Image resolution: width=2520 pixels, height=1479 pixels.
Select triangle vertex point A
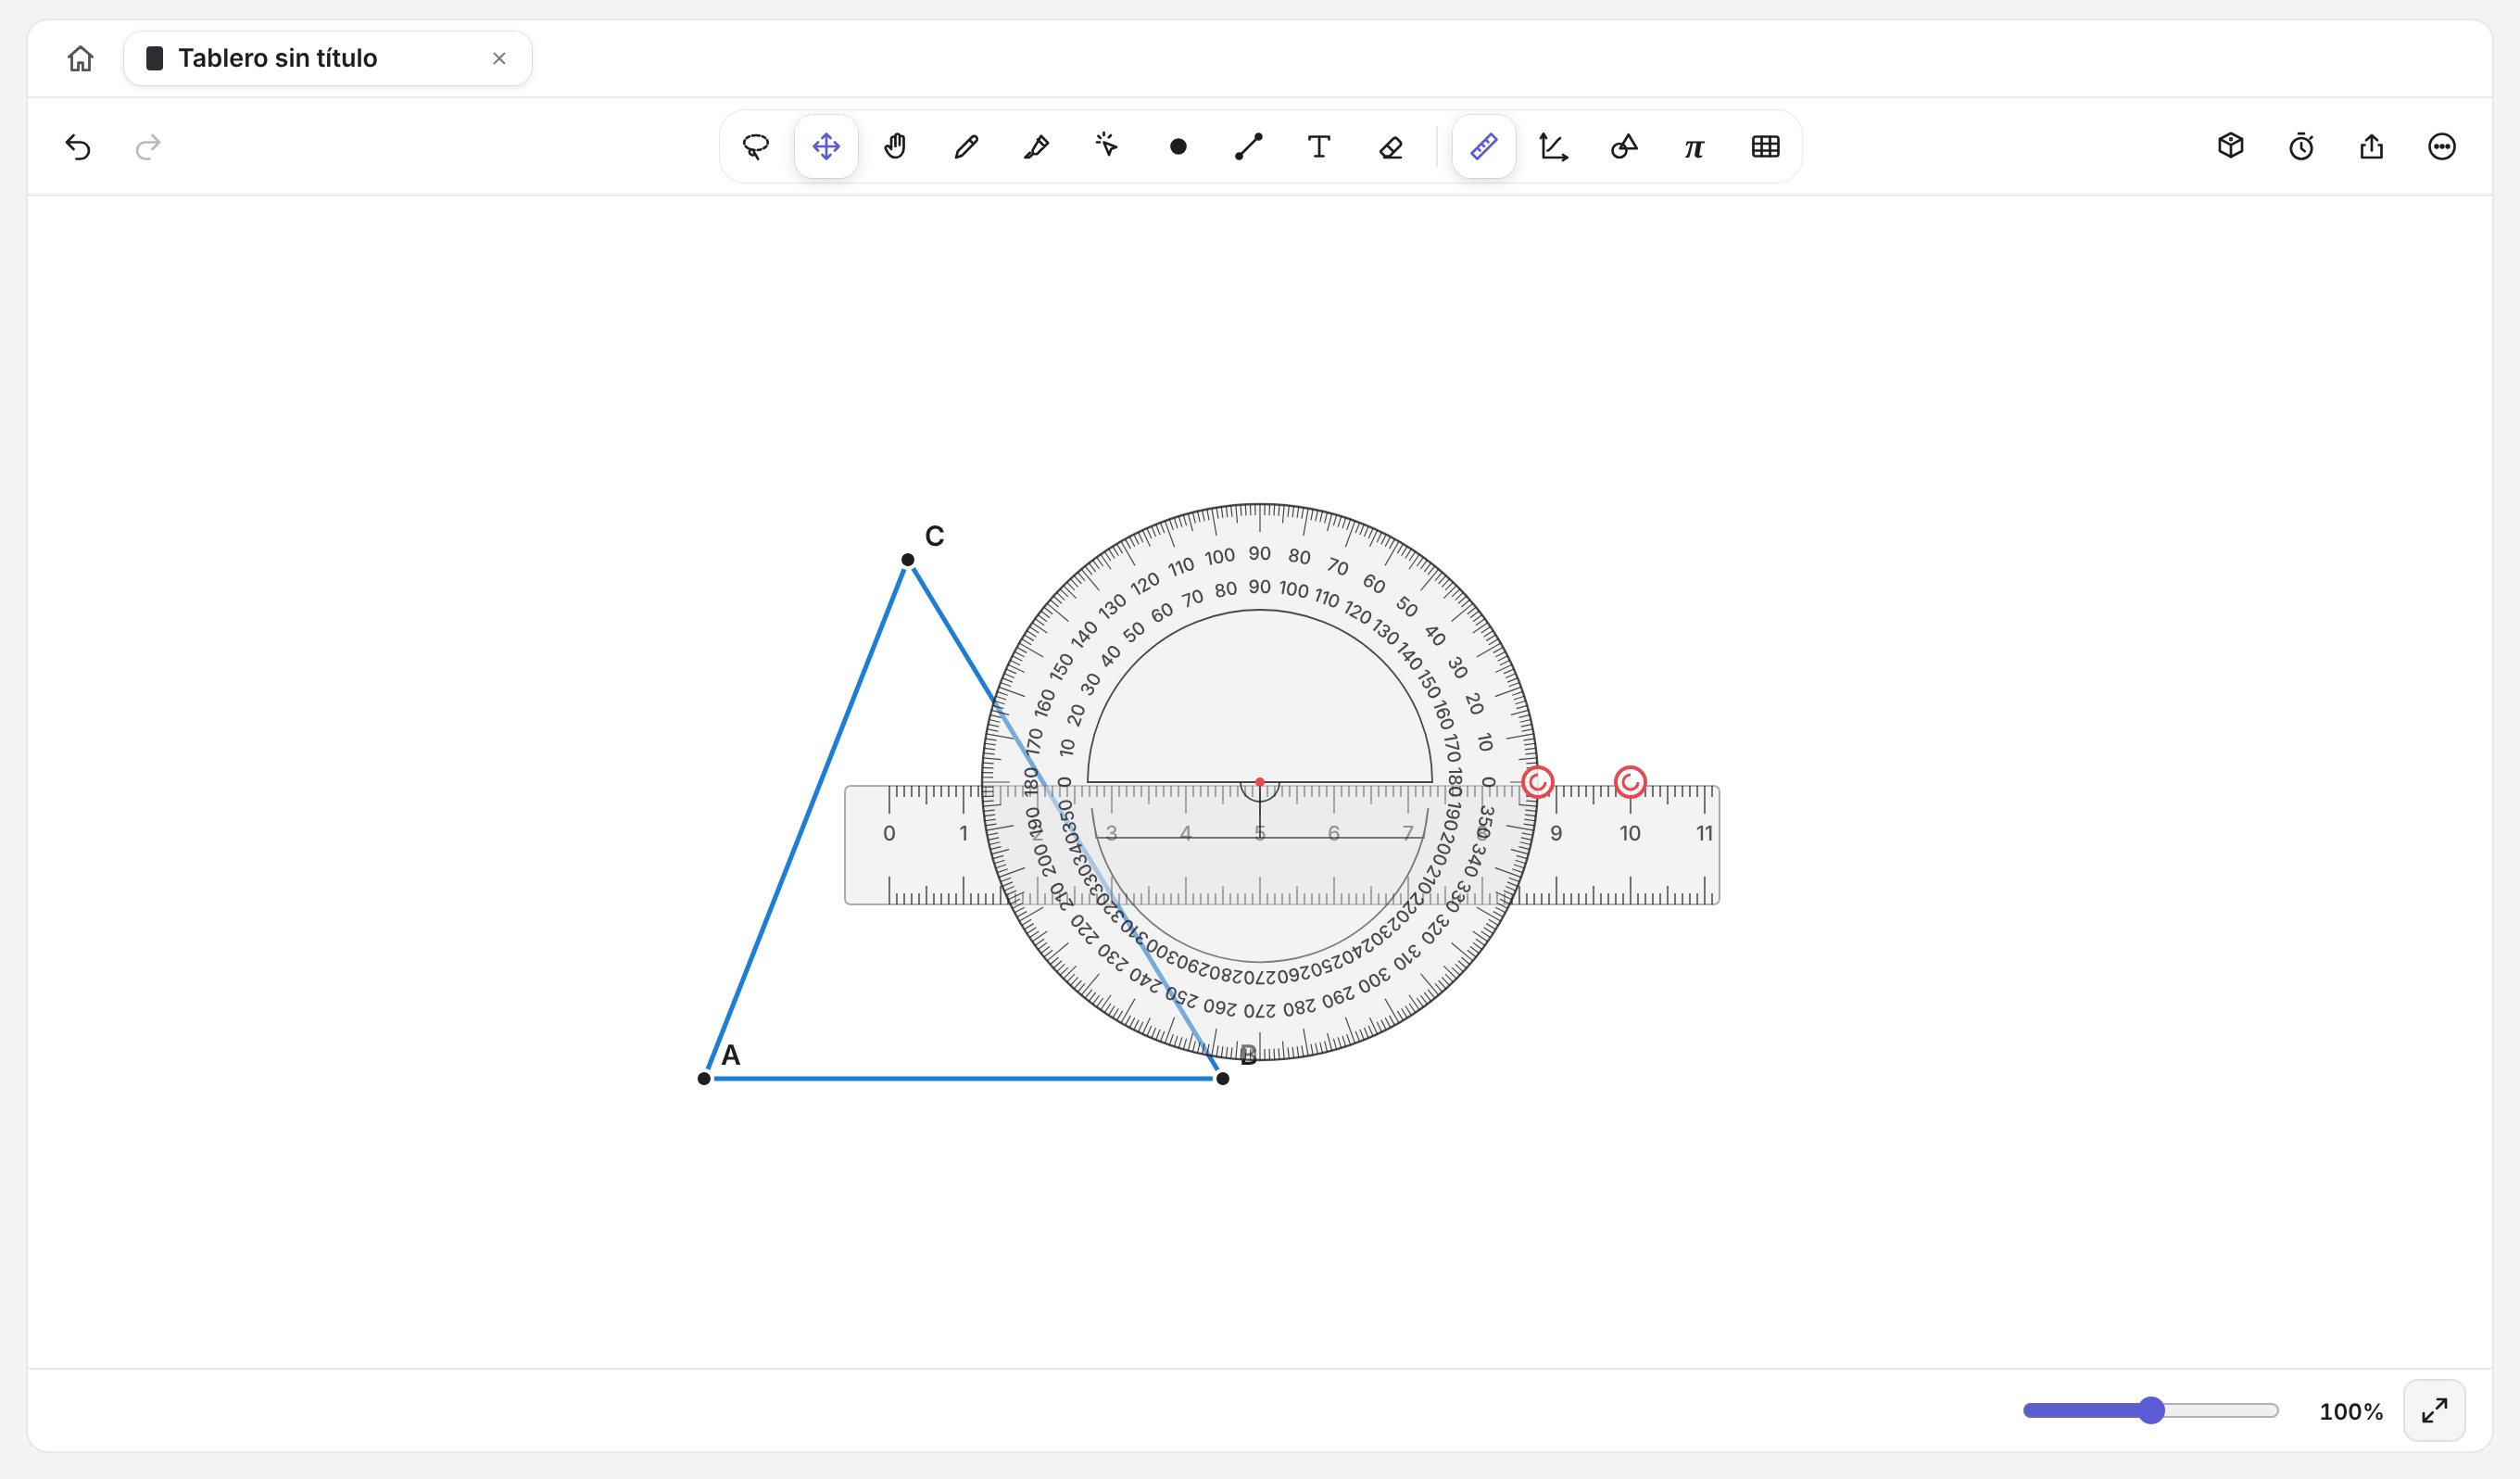[704, 1078]
